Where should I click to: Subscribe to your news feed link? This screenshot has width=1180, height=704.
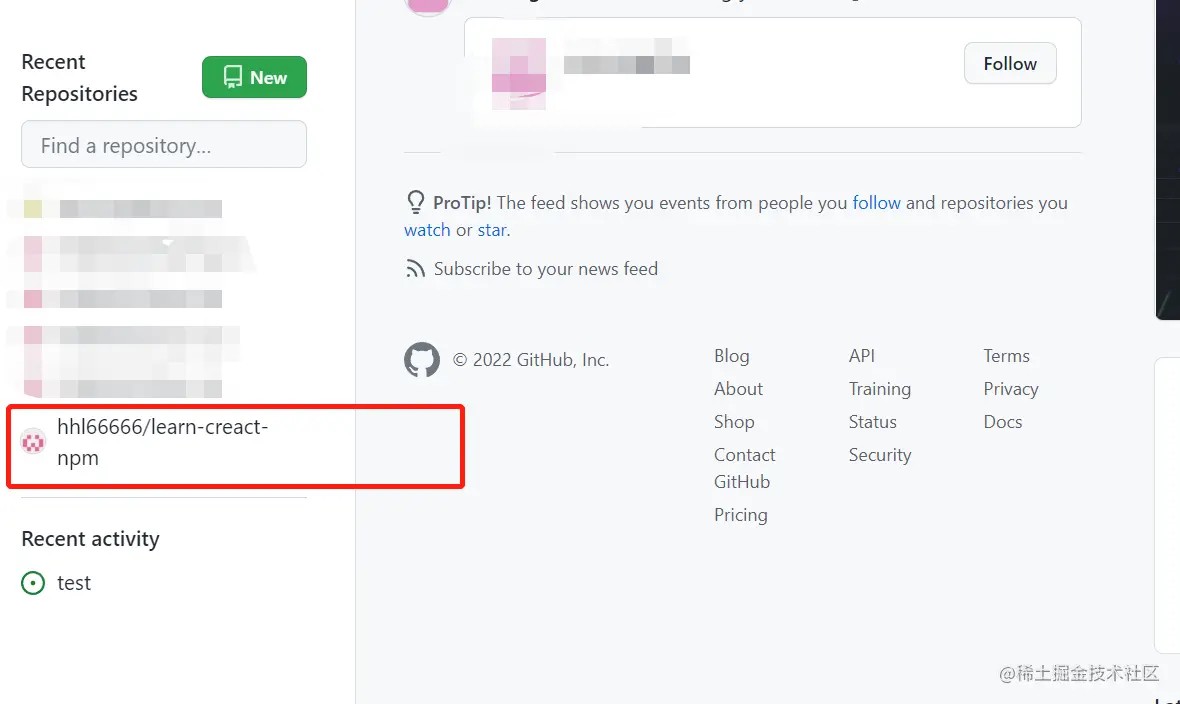click(546, 269)
